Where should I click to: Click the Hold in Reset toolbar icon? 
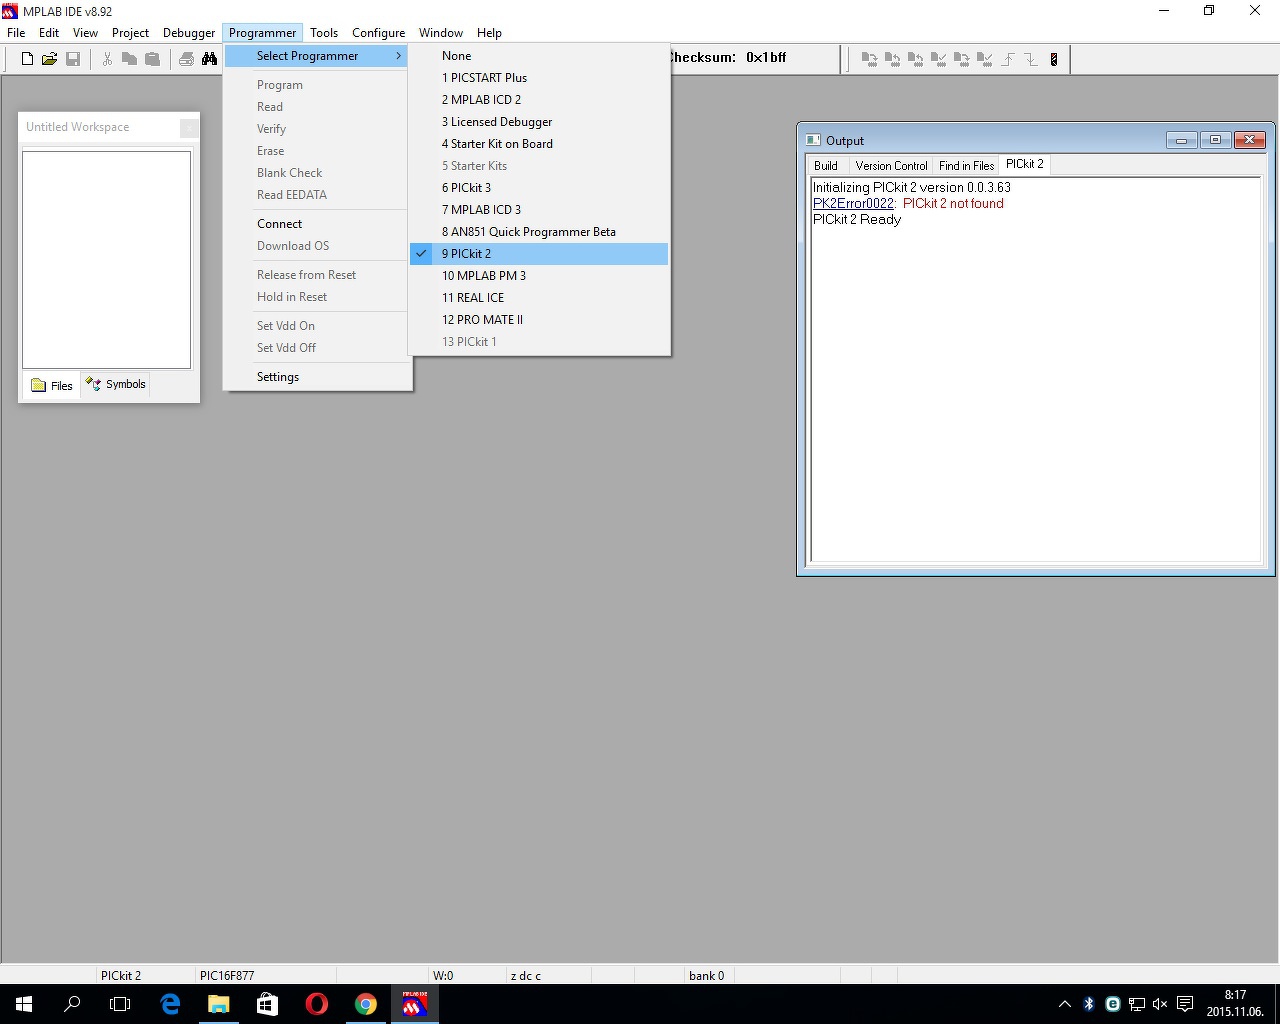coord(1031,59)
